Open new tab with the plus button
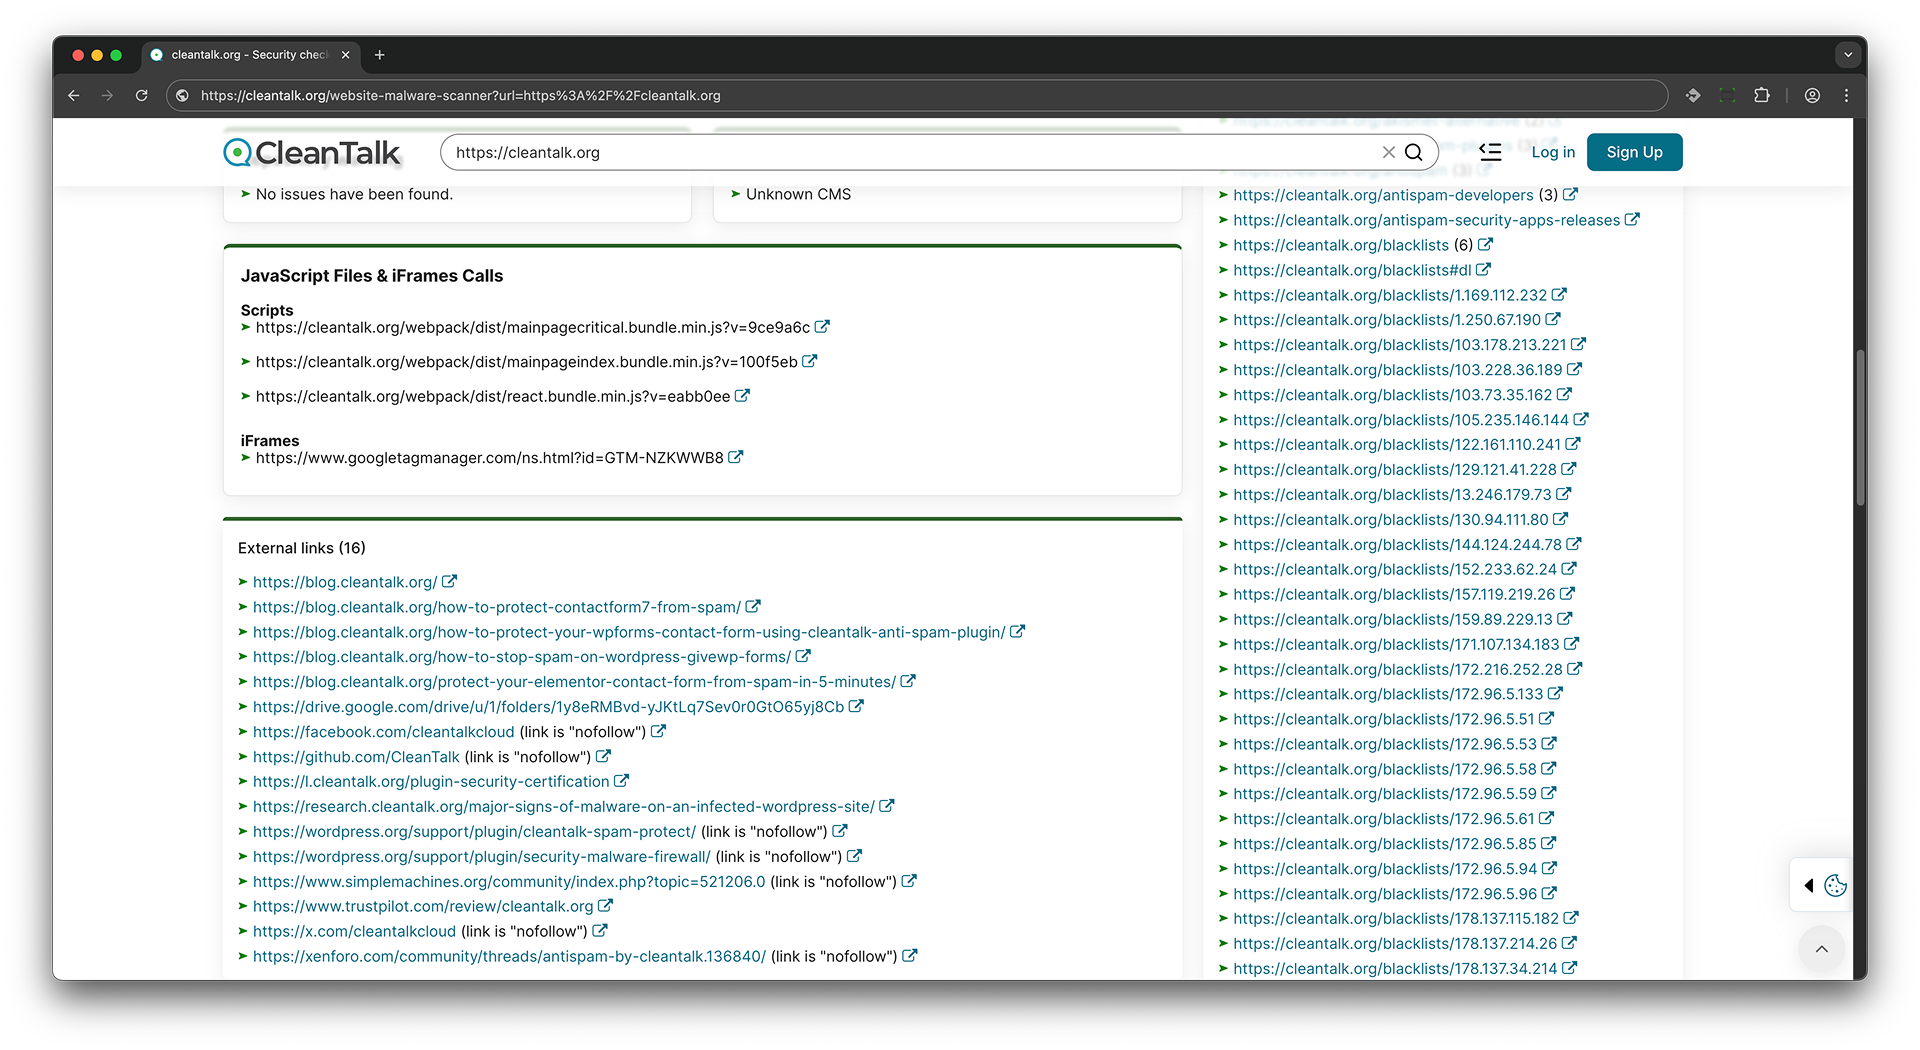Viewport: 1920px width, 1050px height. click(x=379, y=55)
